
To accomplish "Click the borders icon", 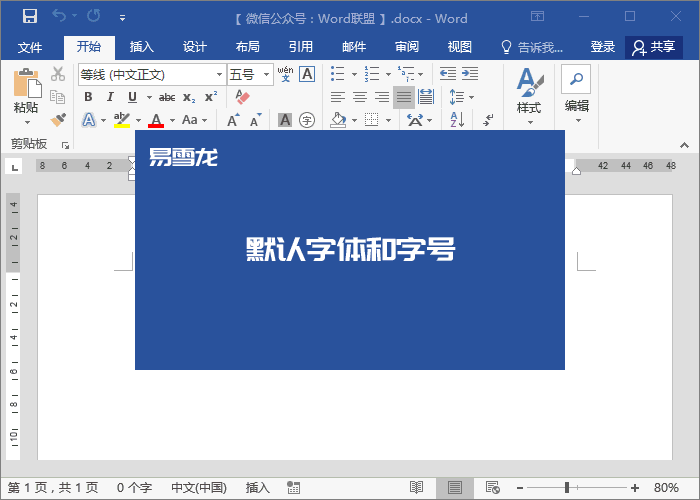I will pos(371,120).
